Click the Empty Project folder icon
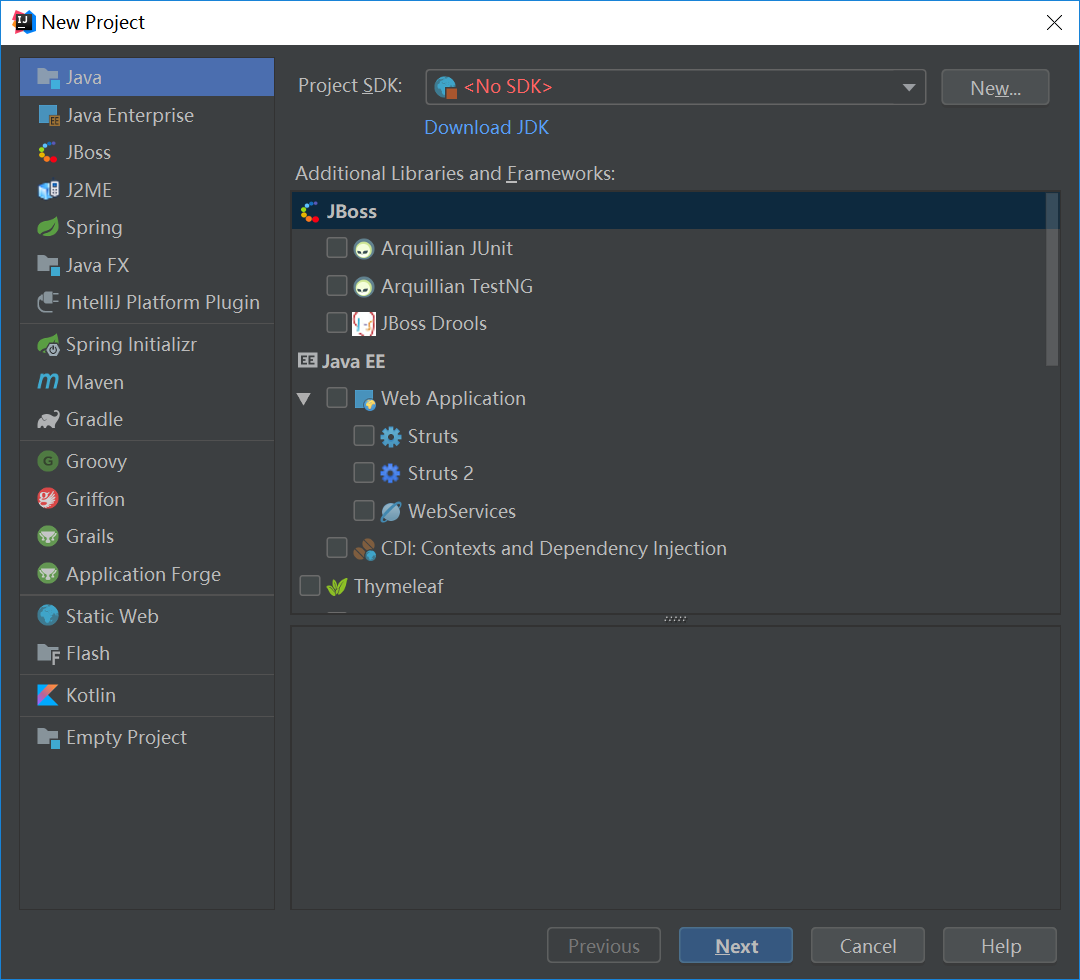This screenshot has height=980, width=1080. coord(48,738)
